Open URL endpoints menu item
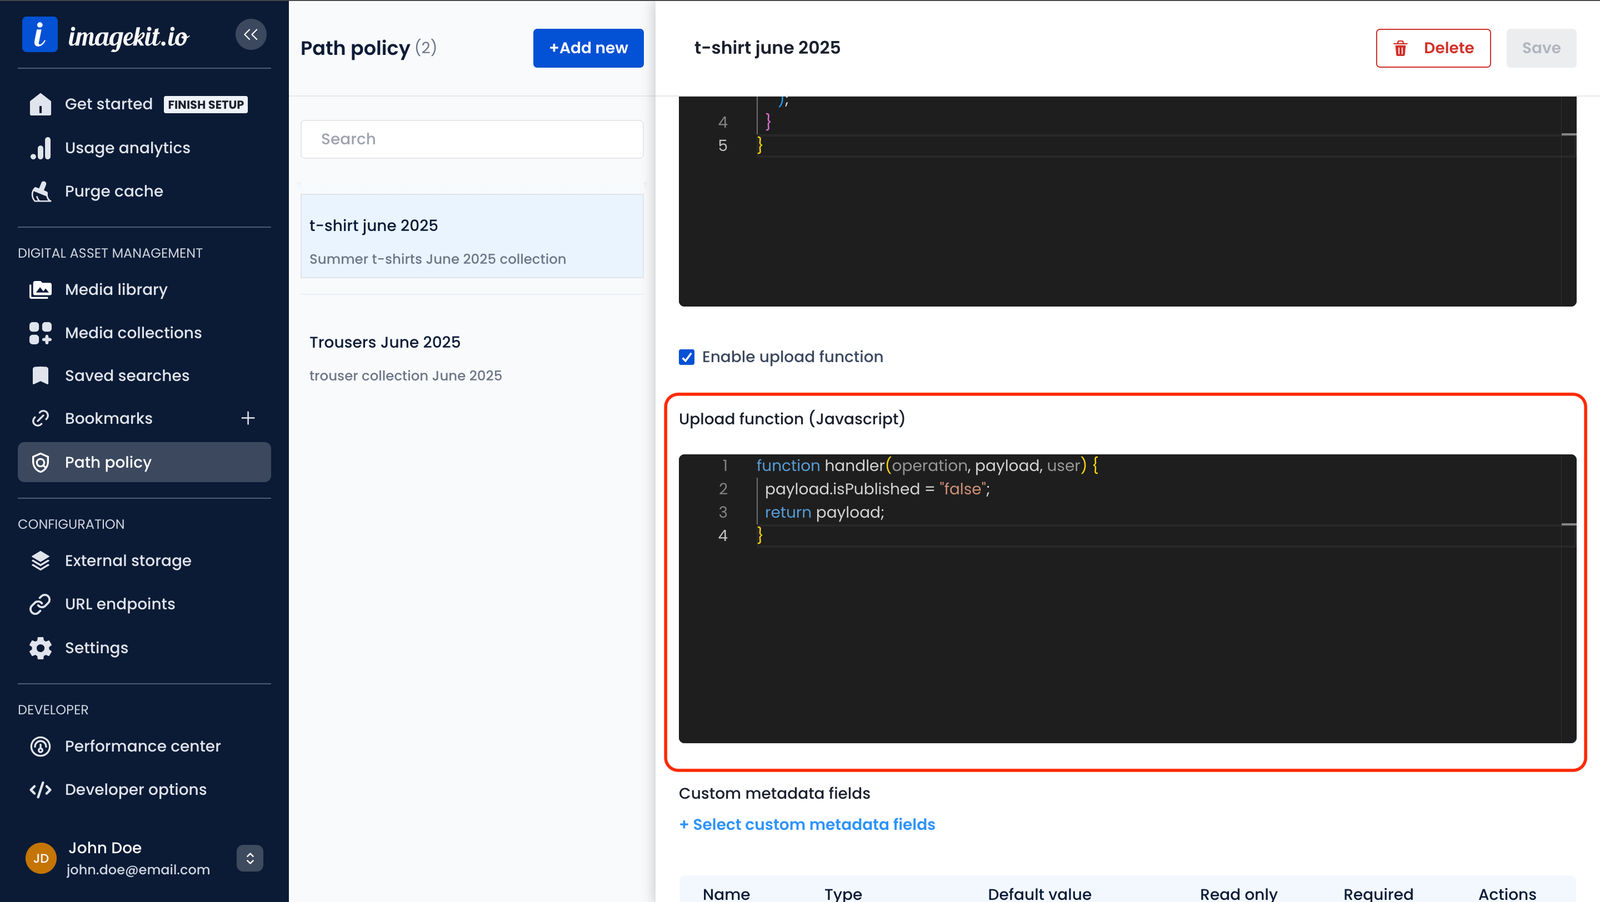The height and width of the screenshot is (902, 1600). click(x=144, y=604)
